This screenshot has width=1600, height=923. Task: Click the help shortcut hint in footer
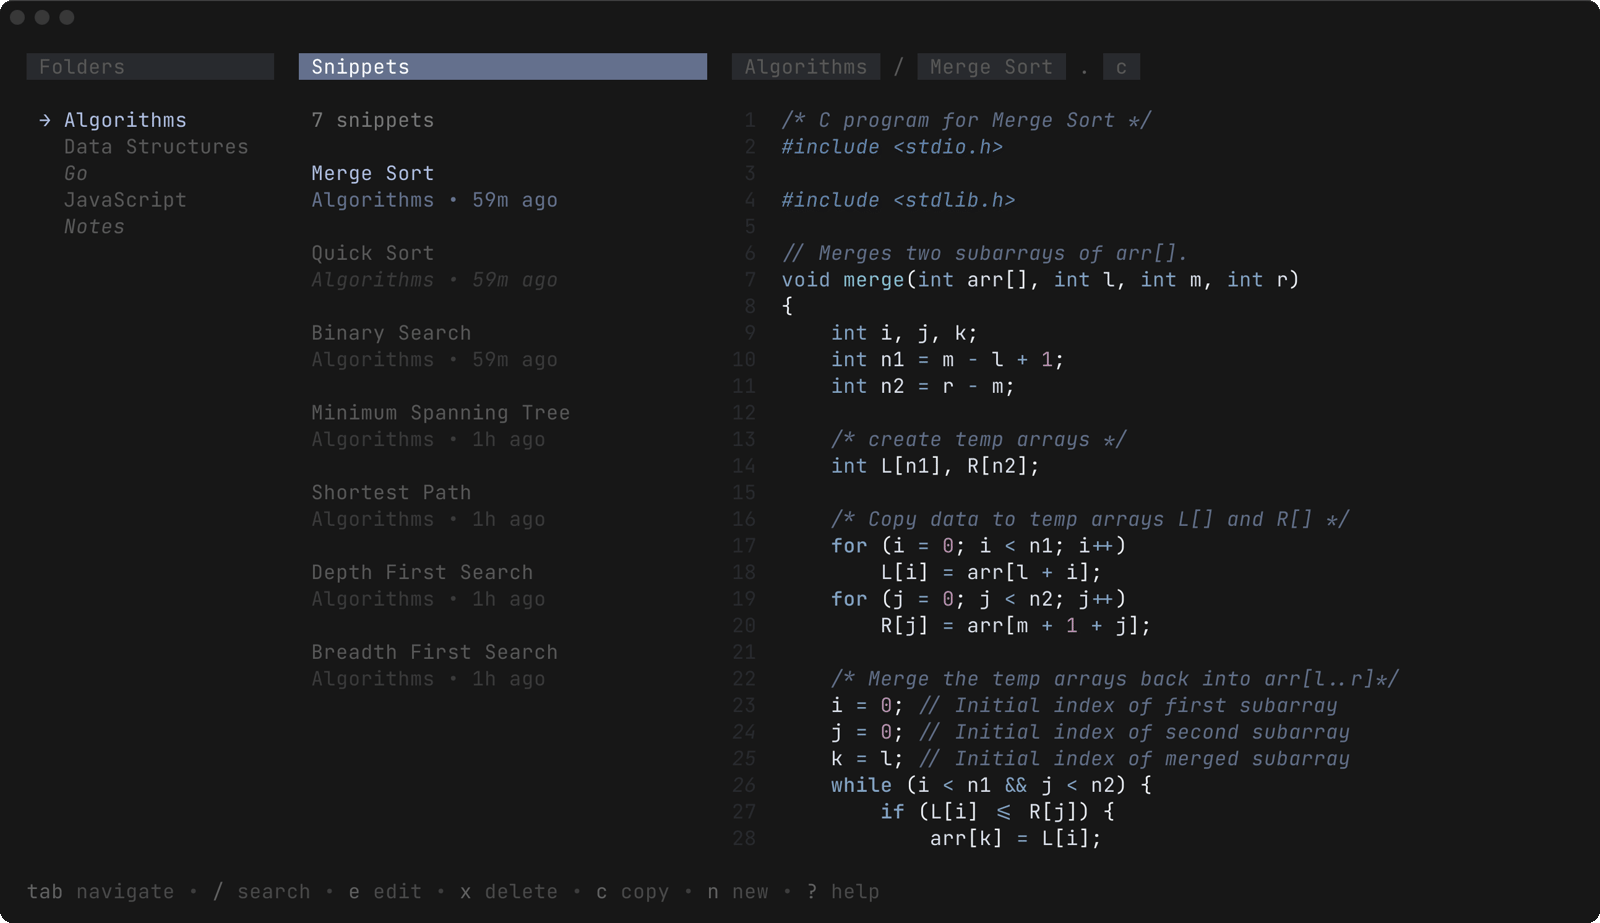pos(843,892)
